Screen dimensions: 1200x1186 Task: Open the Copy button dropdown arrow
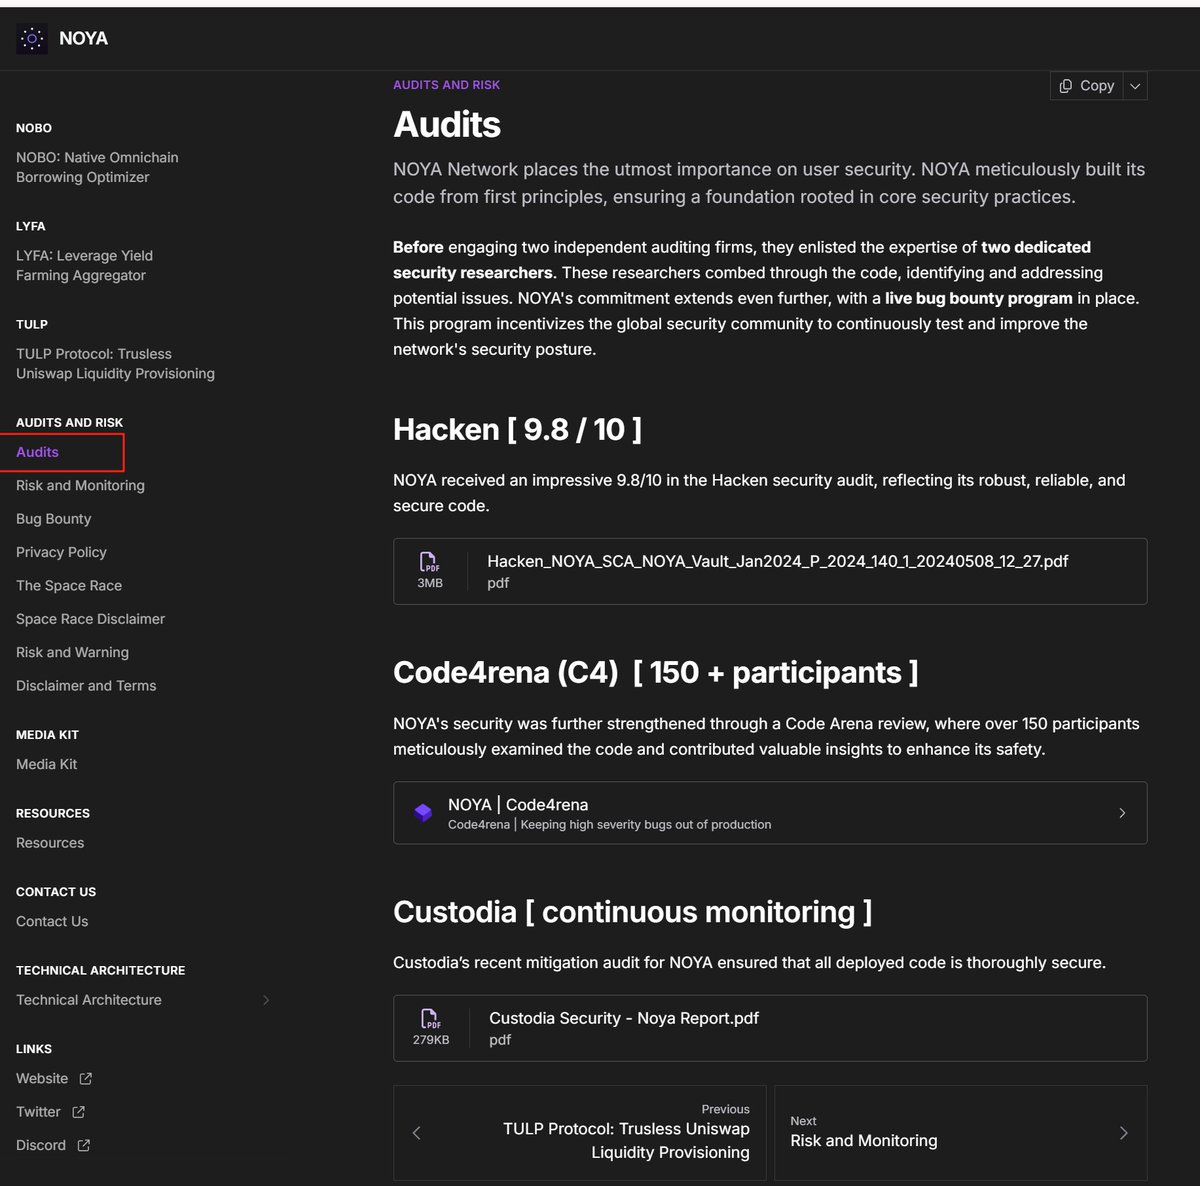[1135, 86]
